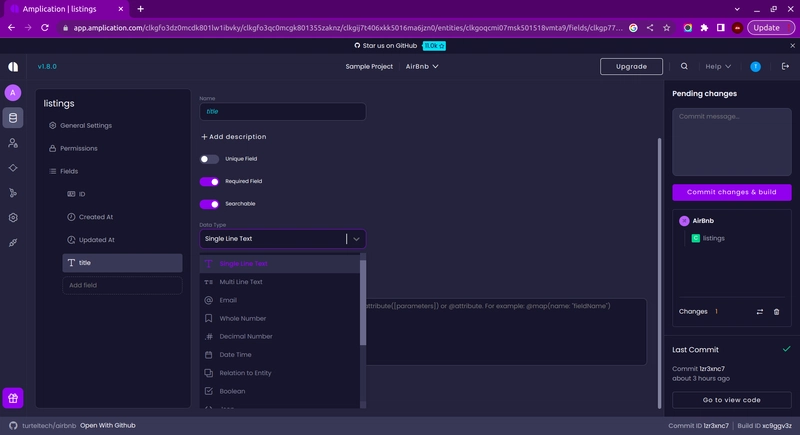Image resolution: width=800 pixels, height=435 pixels.
Task: Open the blue user profile avatar
Action: pyautogui.click(x=756, y=67)
